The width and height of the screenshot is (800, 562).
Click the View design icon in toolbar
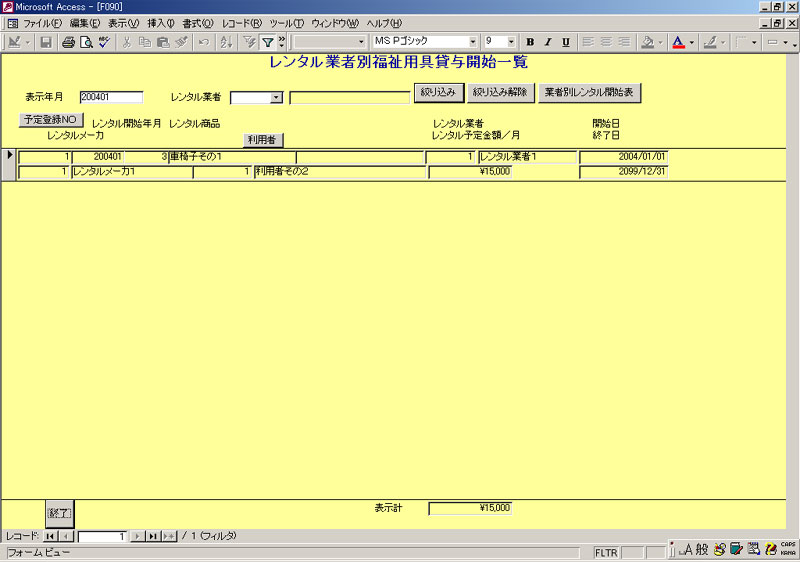click(x=14, y=42)
